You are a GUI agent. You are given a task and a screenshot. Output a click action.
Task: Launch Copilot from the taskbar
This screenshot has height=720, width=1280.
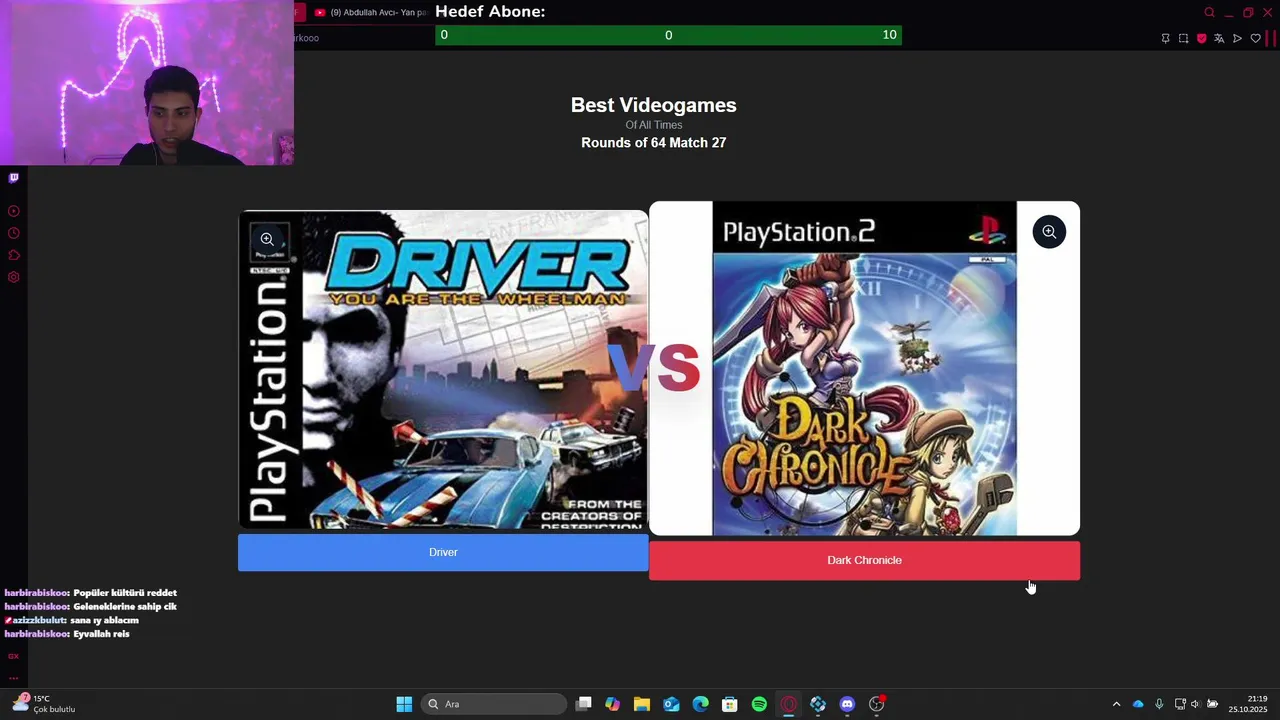(x=613, y=704)
